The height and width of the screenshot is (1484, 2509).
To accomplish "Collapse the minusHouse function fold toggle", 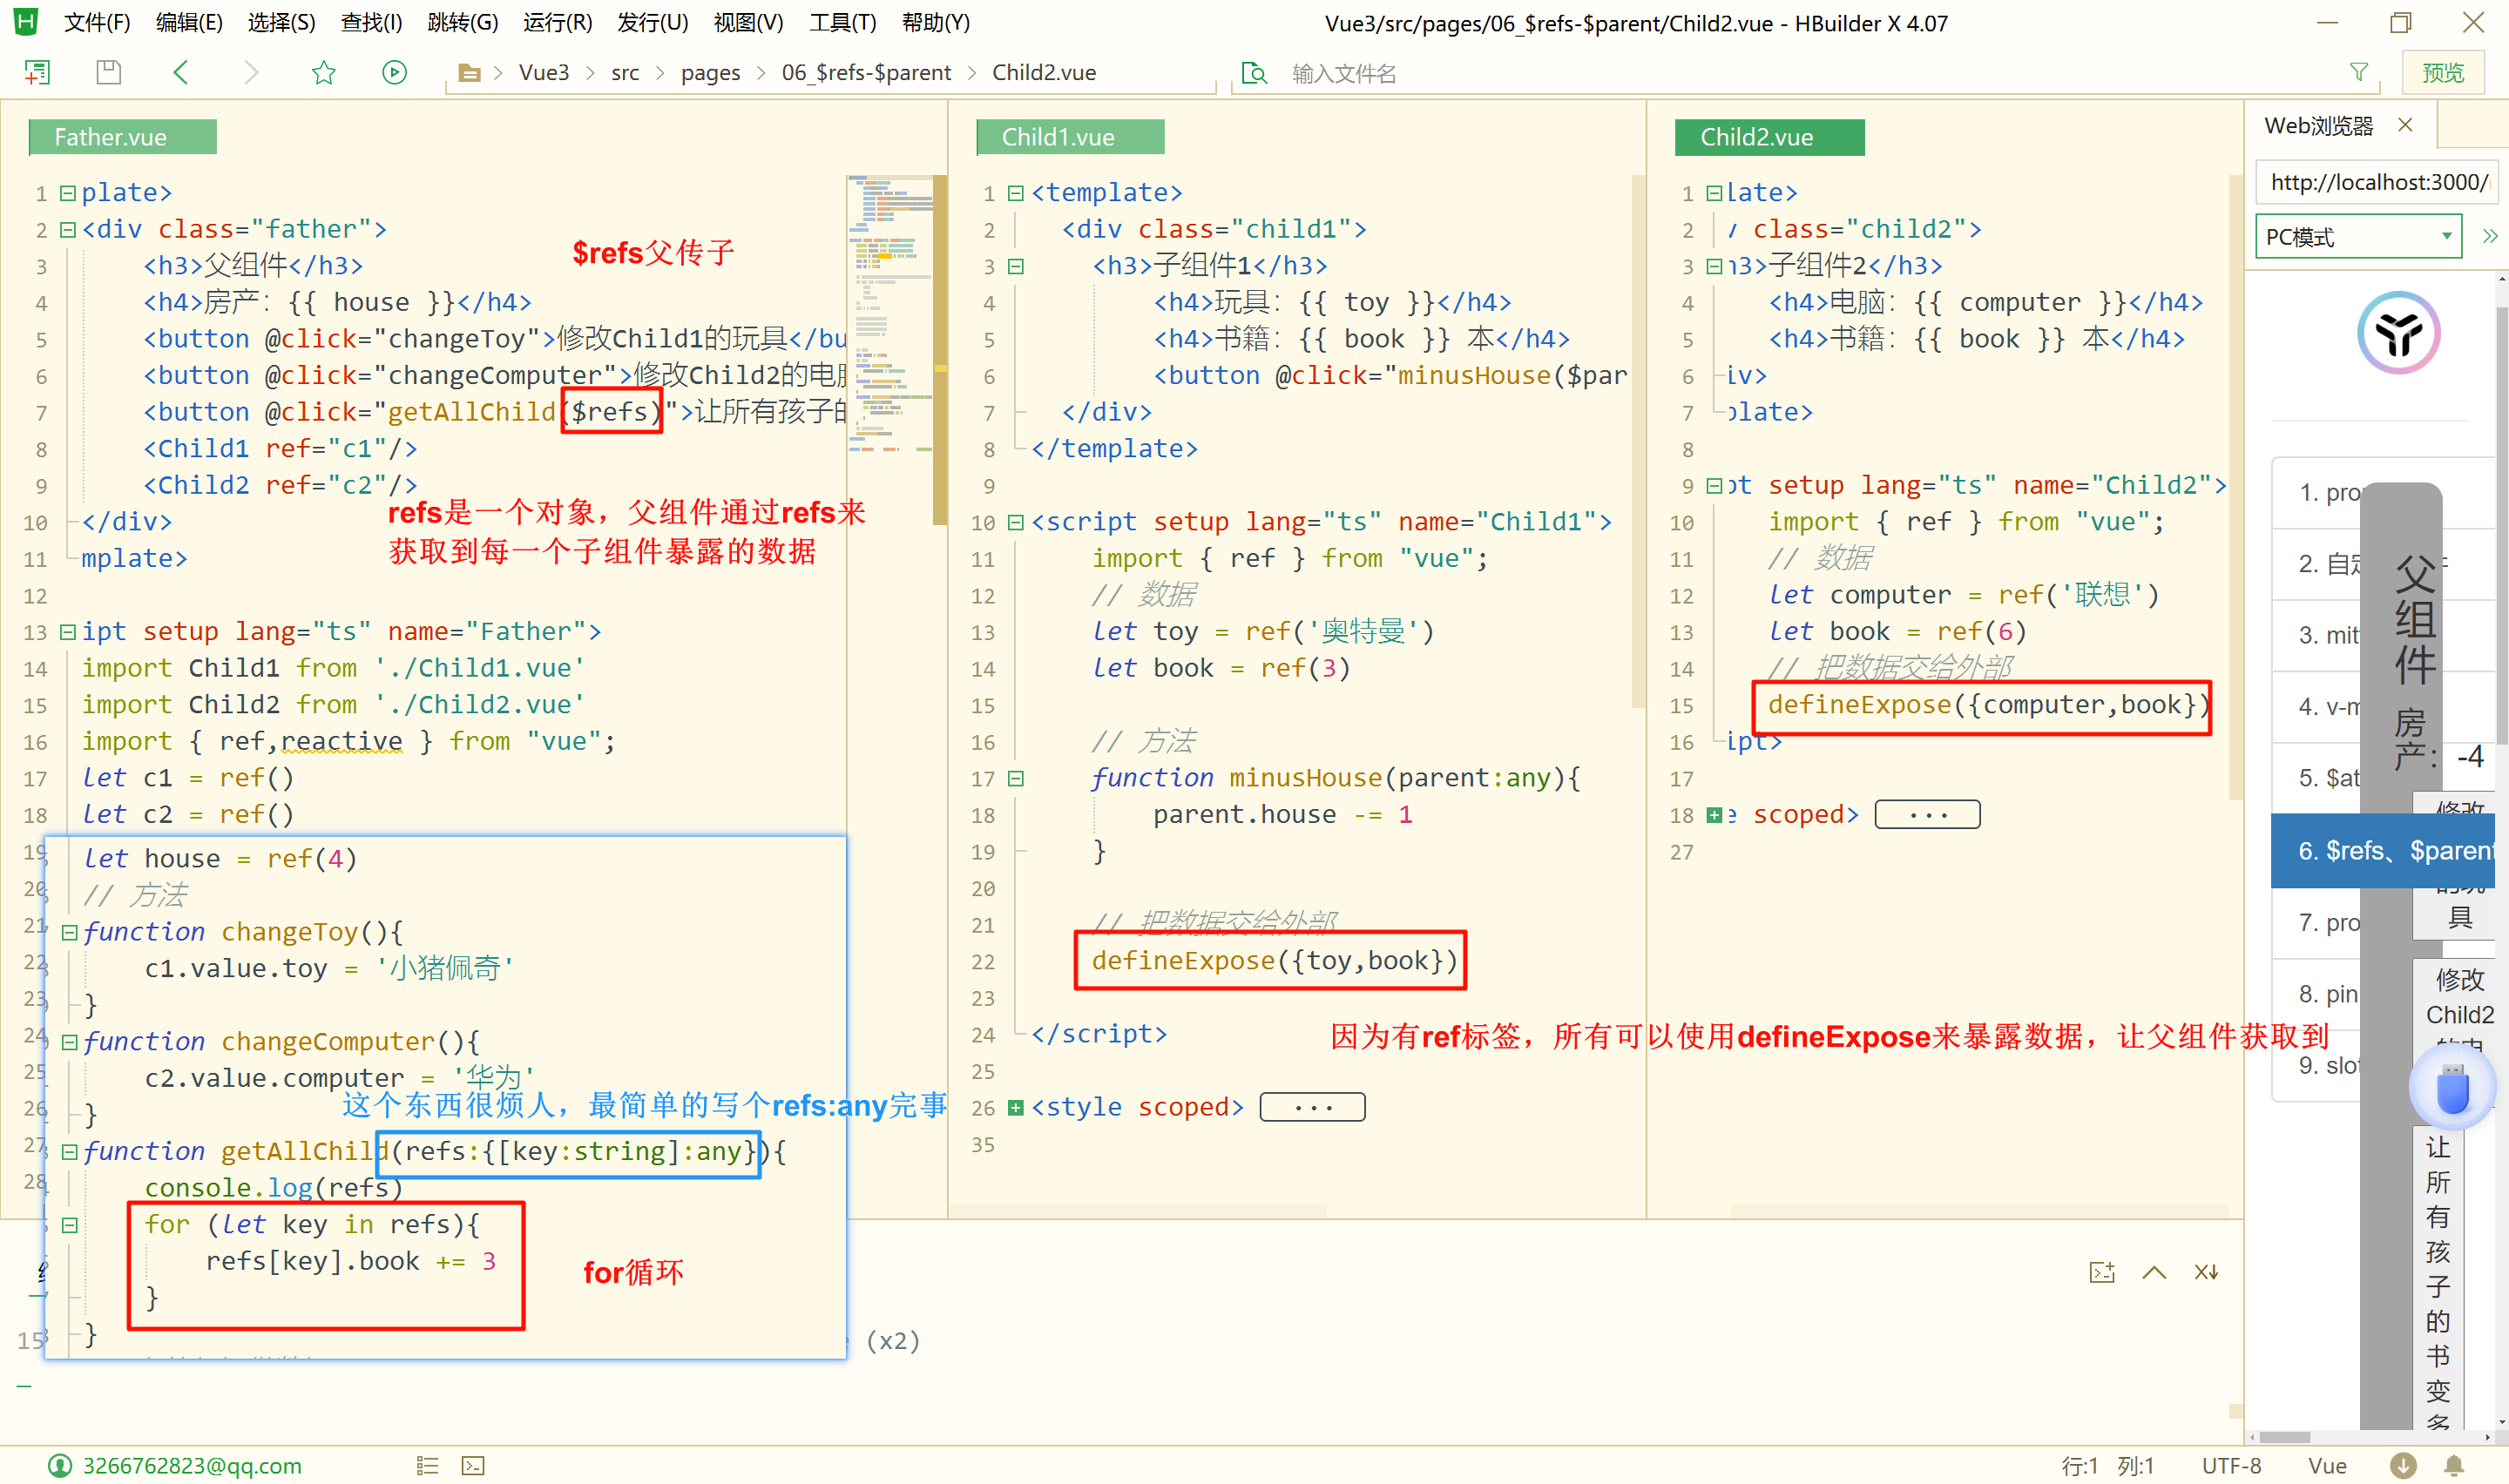I will coord(1015,778).
